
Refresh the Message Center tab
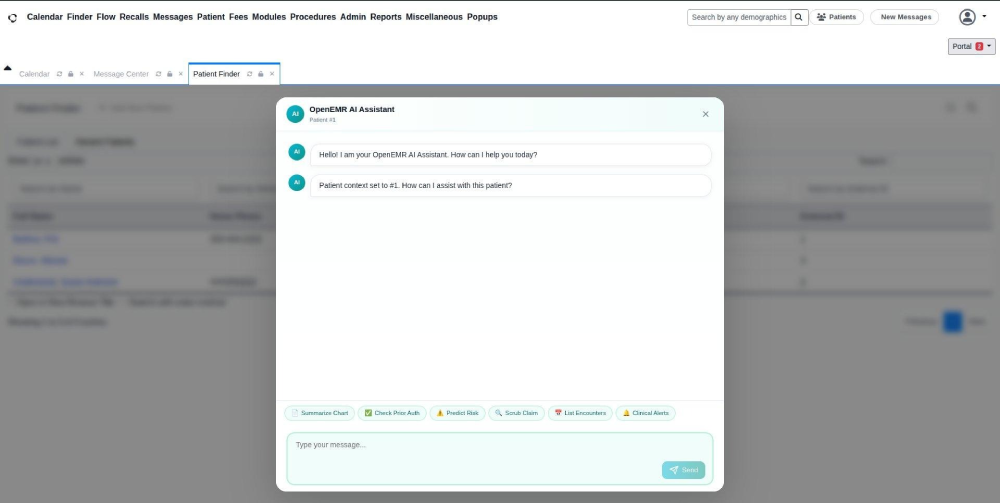pos(158,74)
